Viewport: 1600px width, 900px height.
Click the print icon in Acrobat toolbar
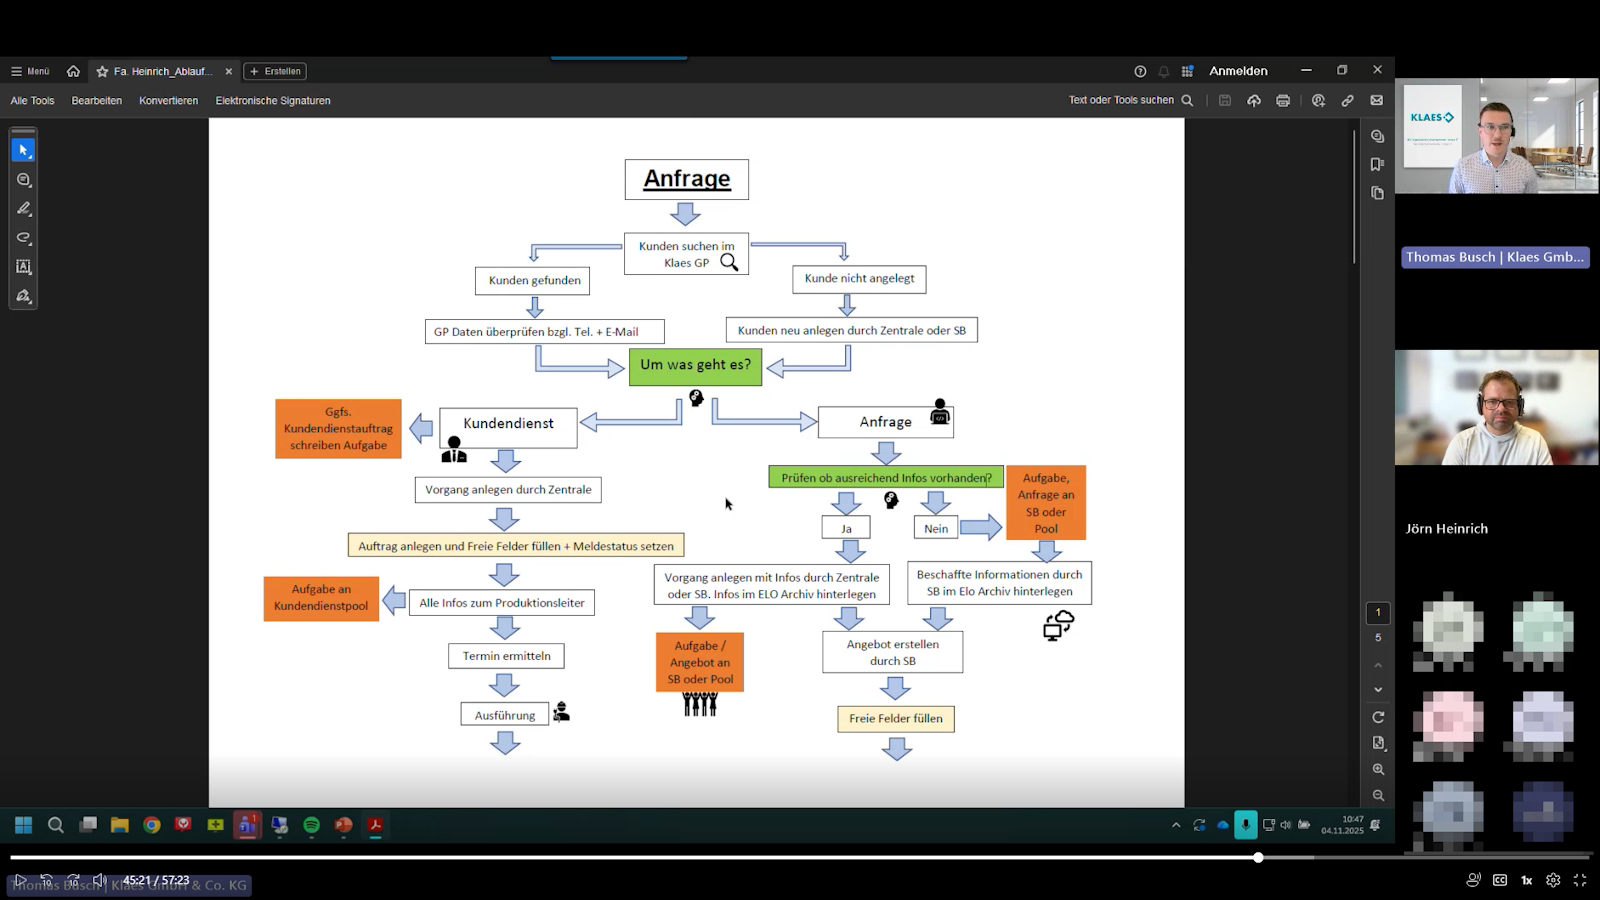tap(1283, 101)
